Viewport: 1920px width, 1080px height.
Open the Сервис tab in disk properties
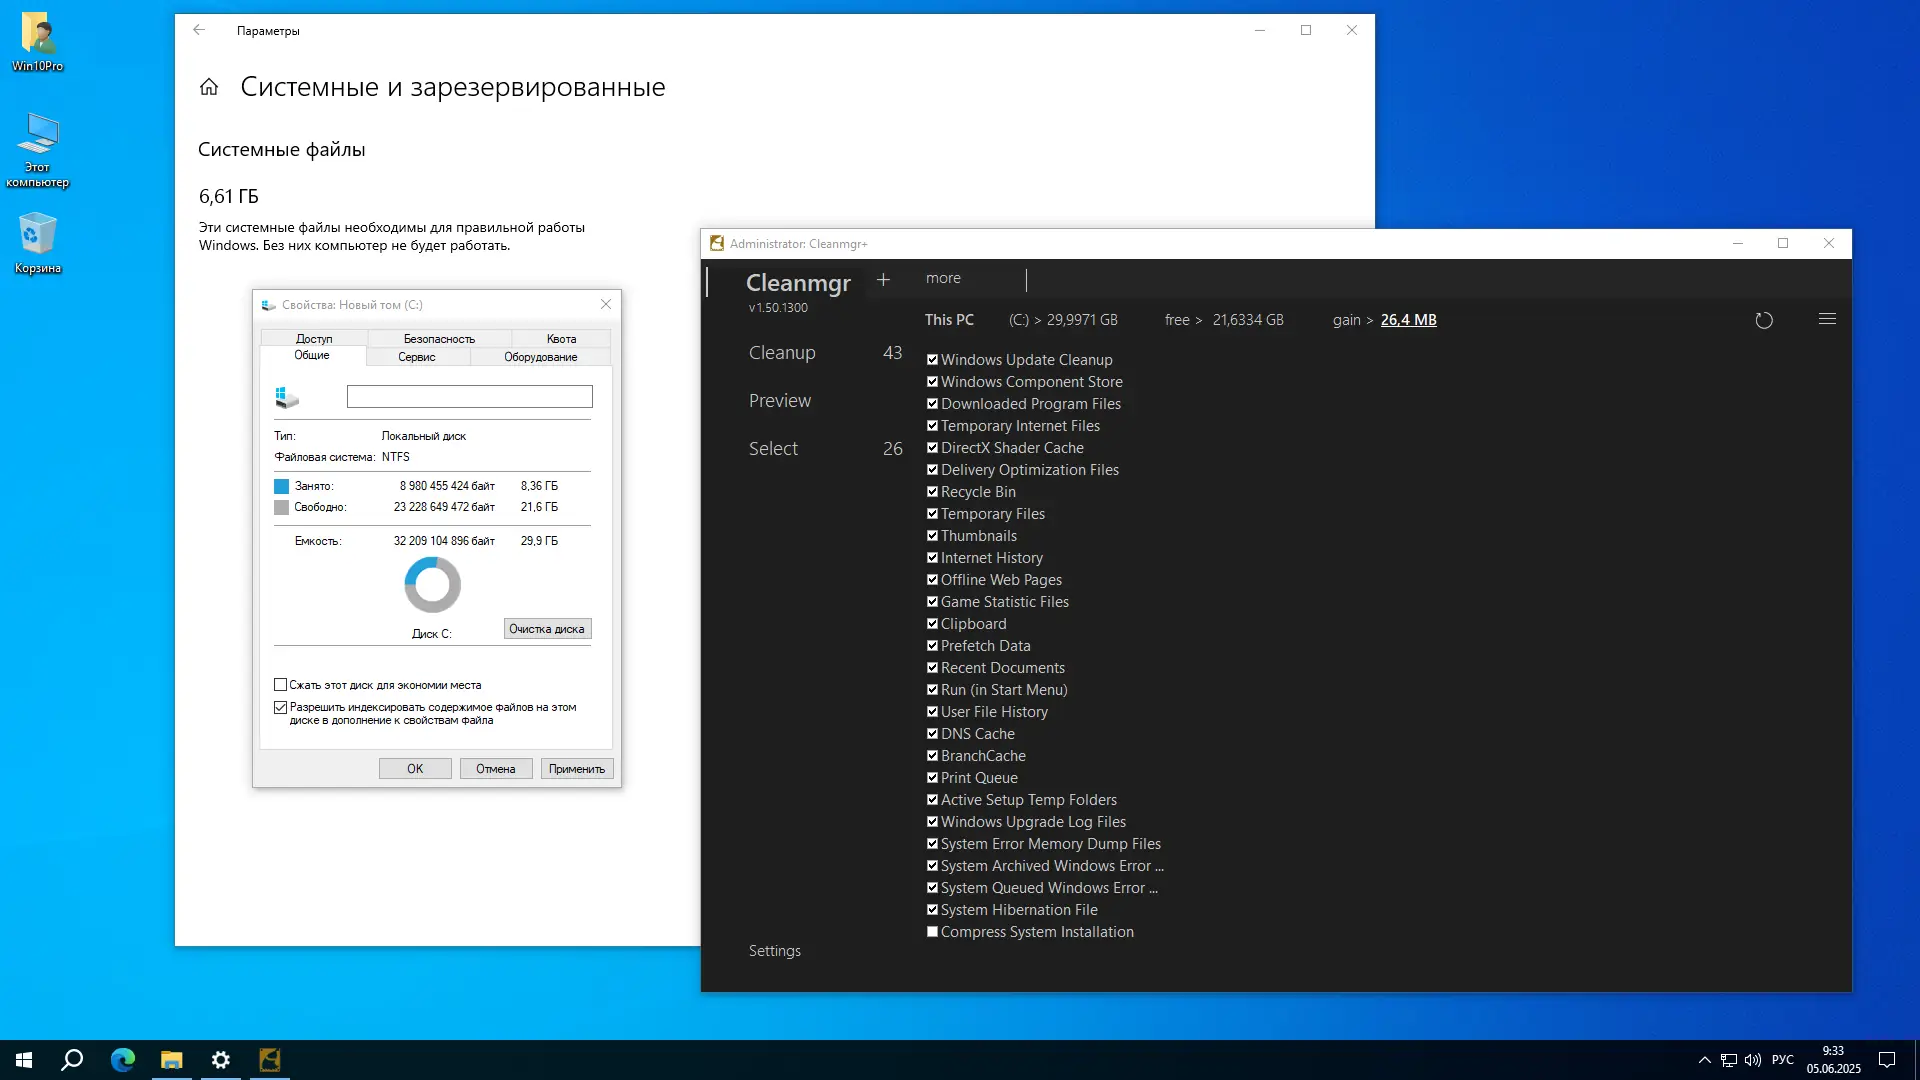(416, 357)
